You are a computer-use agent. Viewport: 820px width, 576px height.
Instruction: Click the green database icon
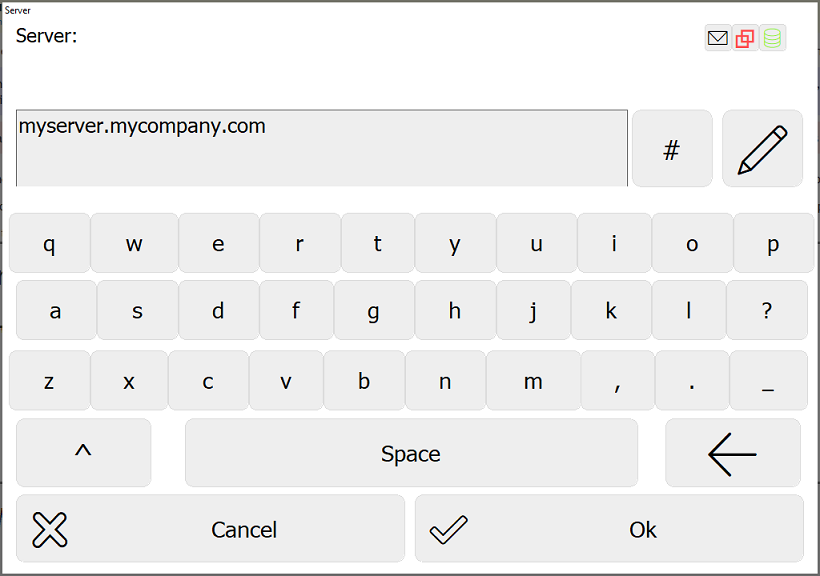[772, 38]
